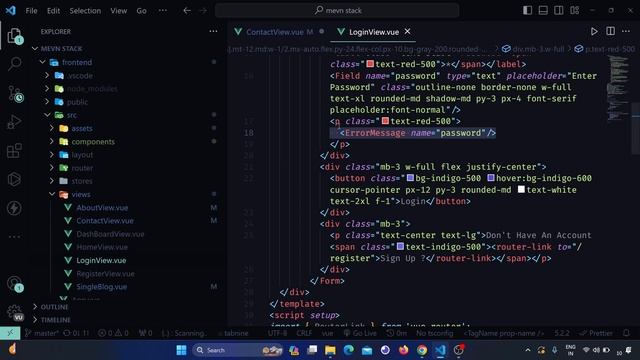The image size is (640, 360).
Task: Open the Source Control view
Action: [15, 94]
